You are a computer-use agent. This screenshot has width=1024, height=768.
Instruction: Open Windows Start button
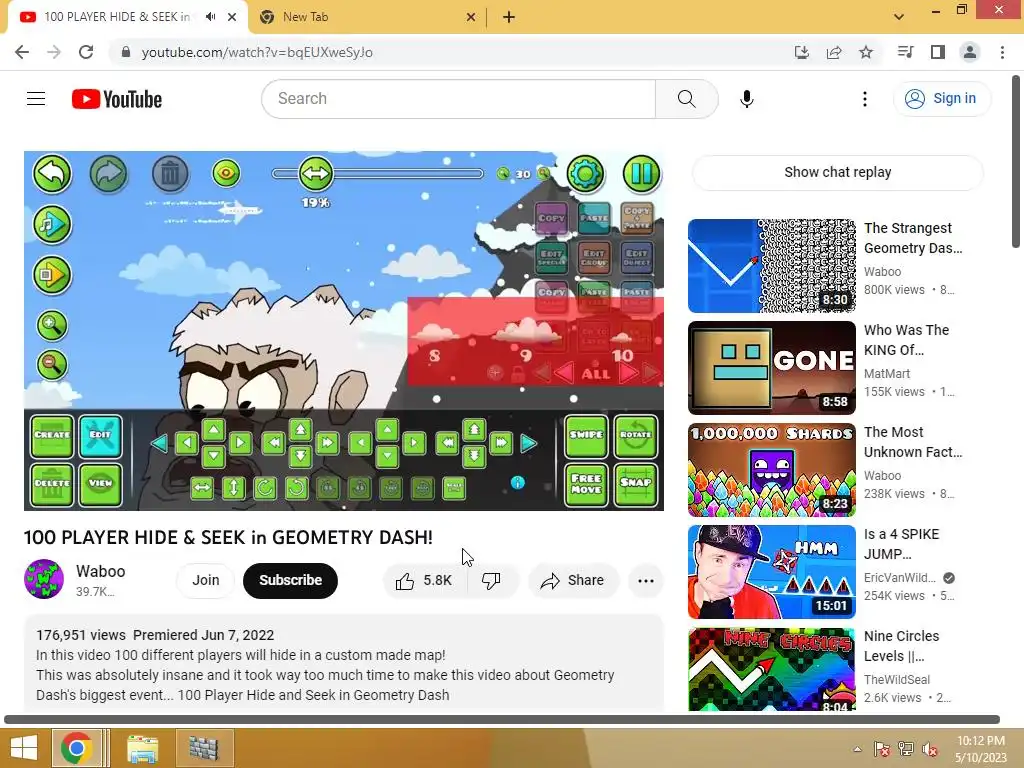pos(24,748)
